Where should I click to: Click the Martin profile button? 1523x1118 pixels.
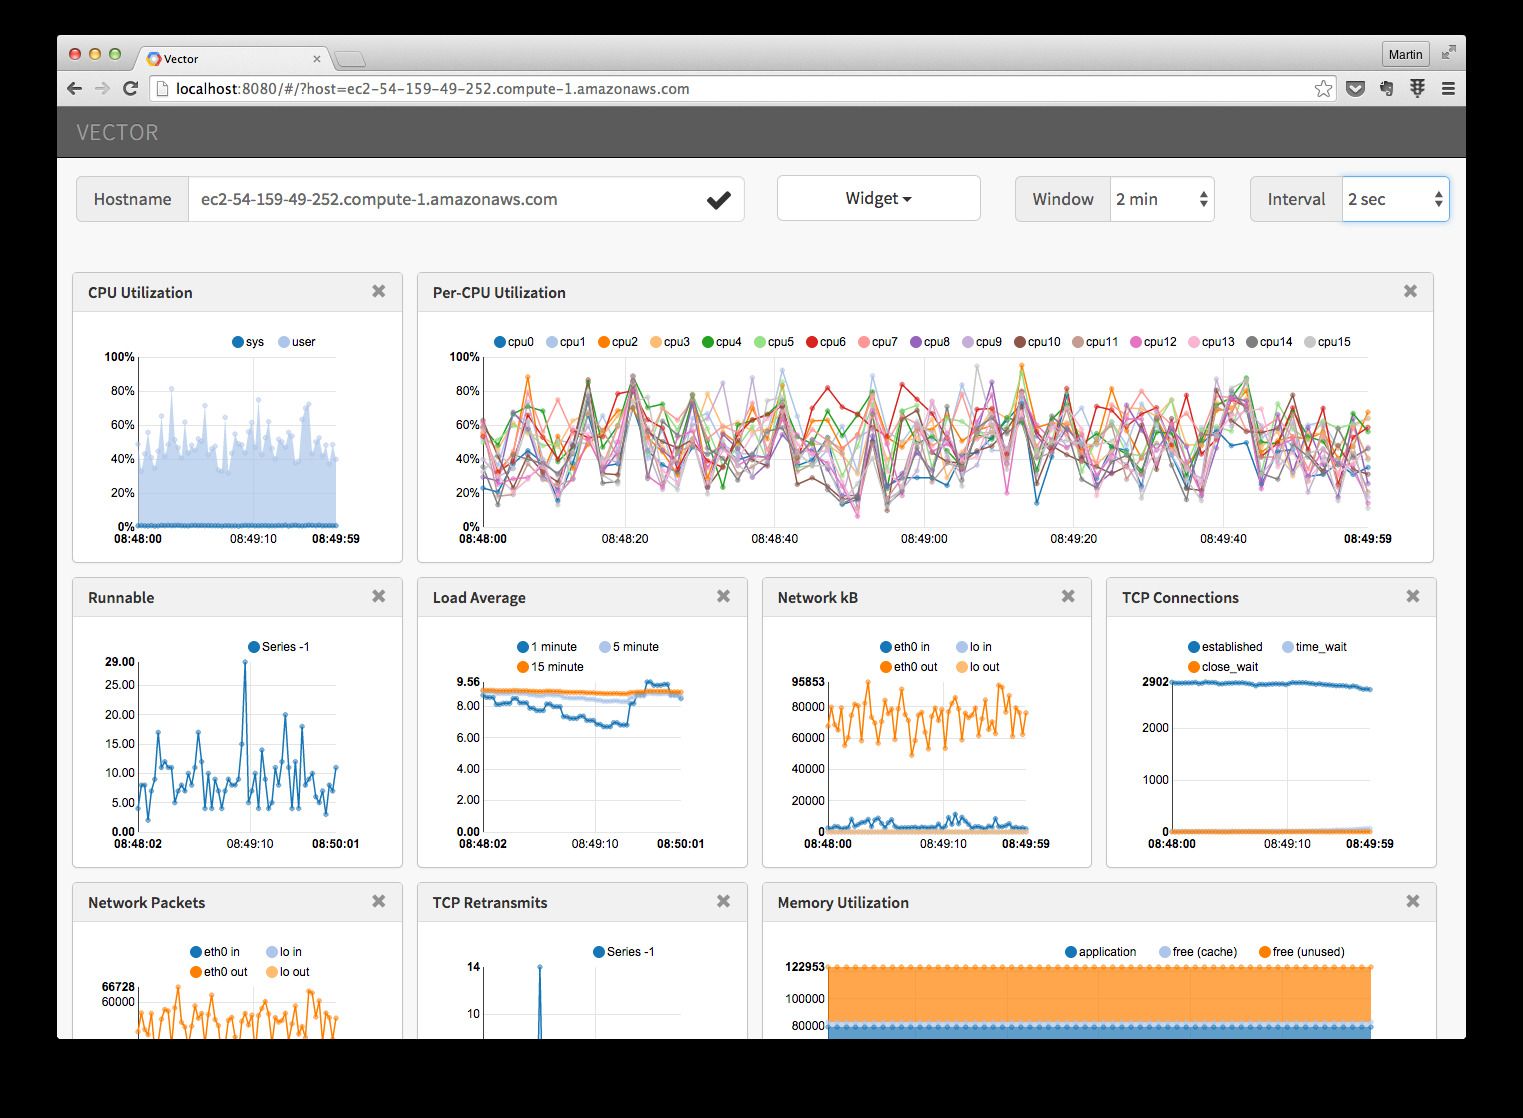pyautogui.click(x=1405, y=55)
